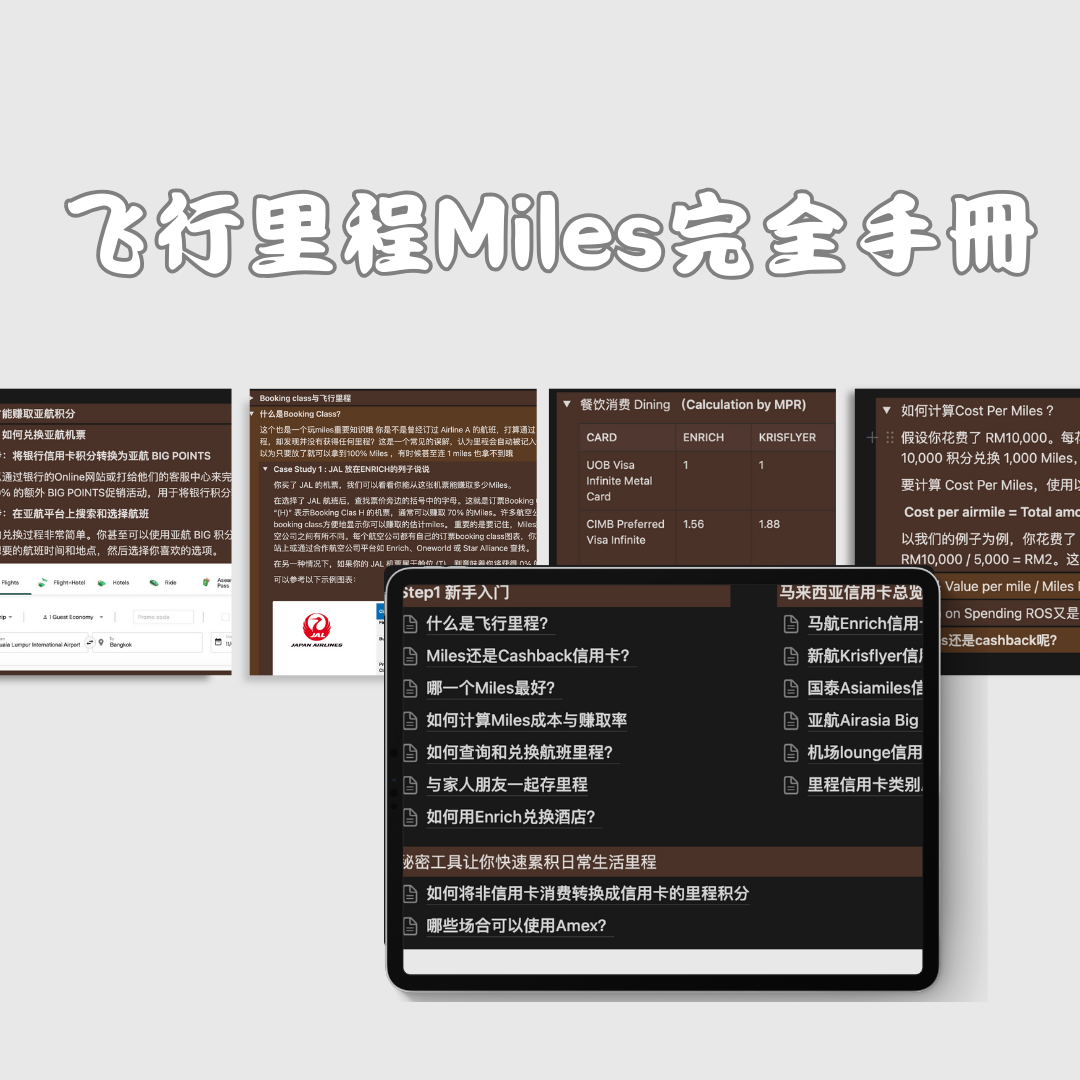Switch to the Hotels tab
Viewport: 1080px width, 1080px height.
[x=114, y=583]
